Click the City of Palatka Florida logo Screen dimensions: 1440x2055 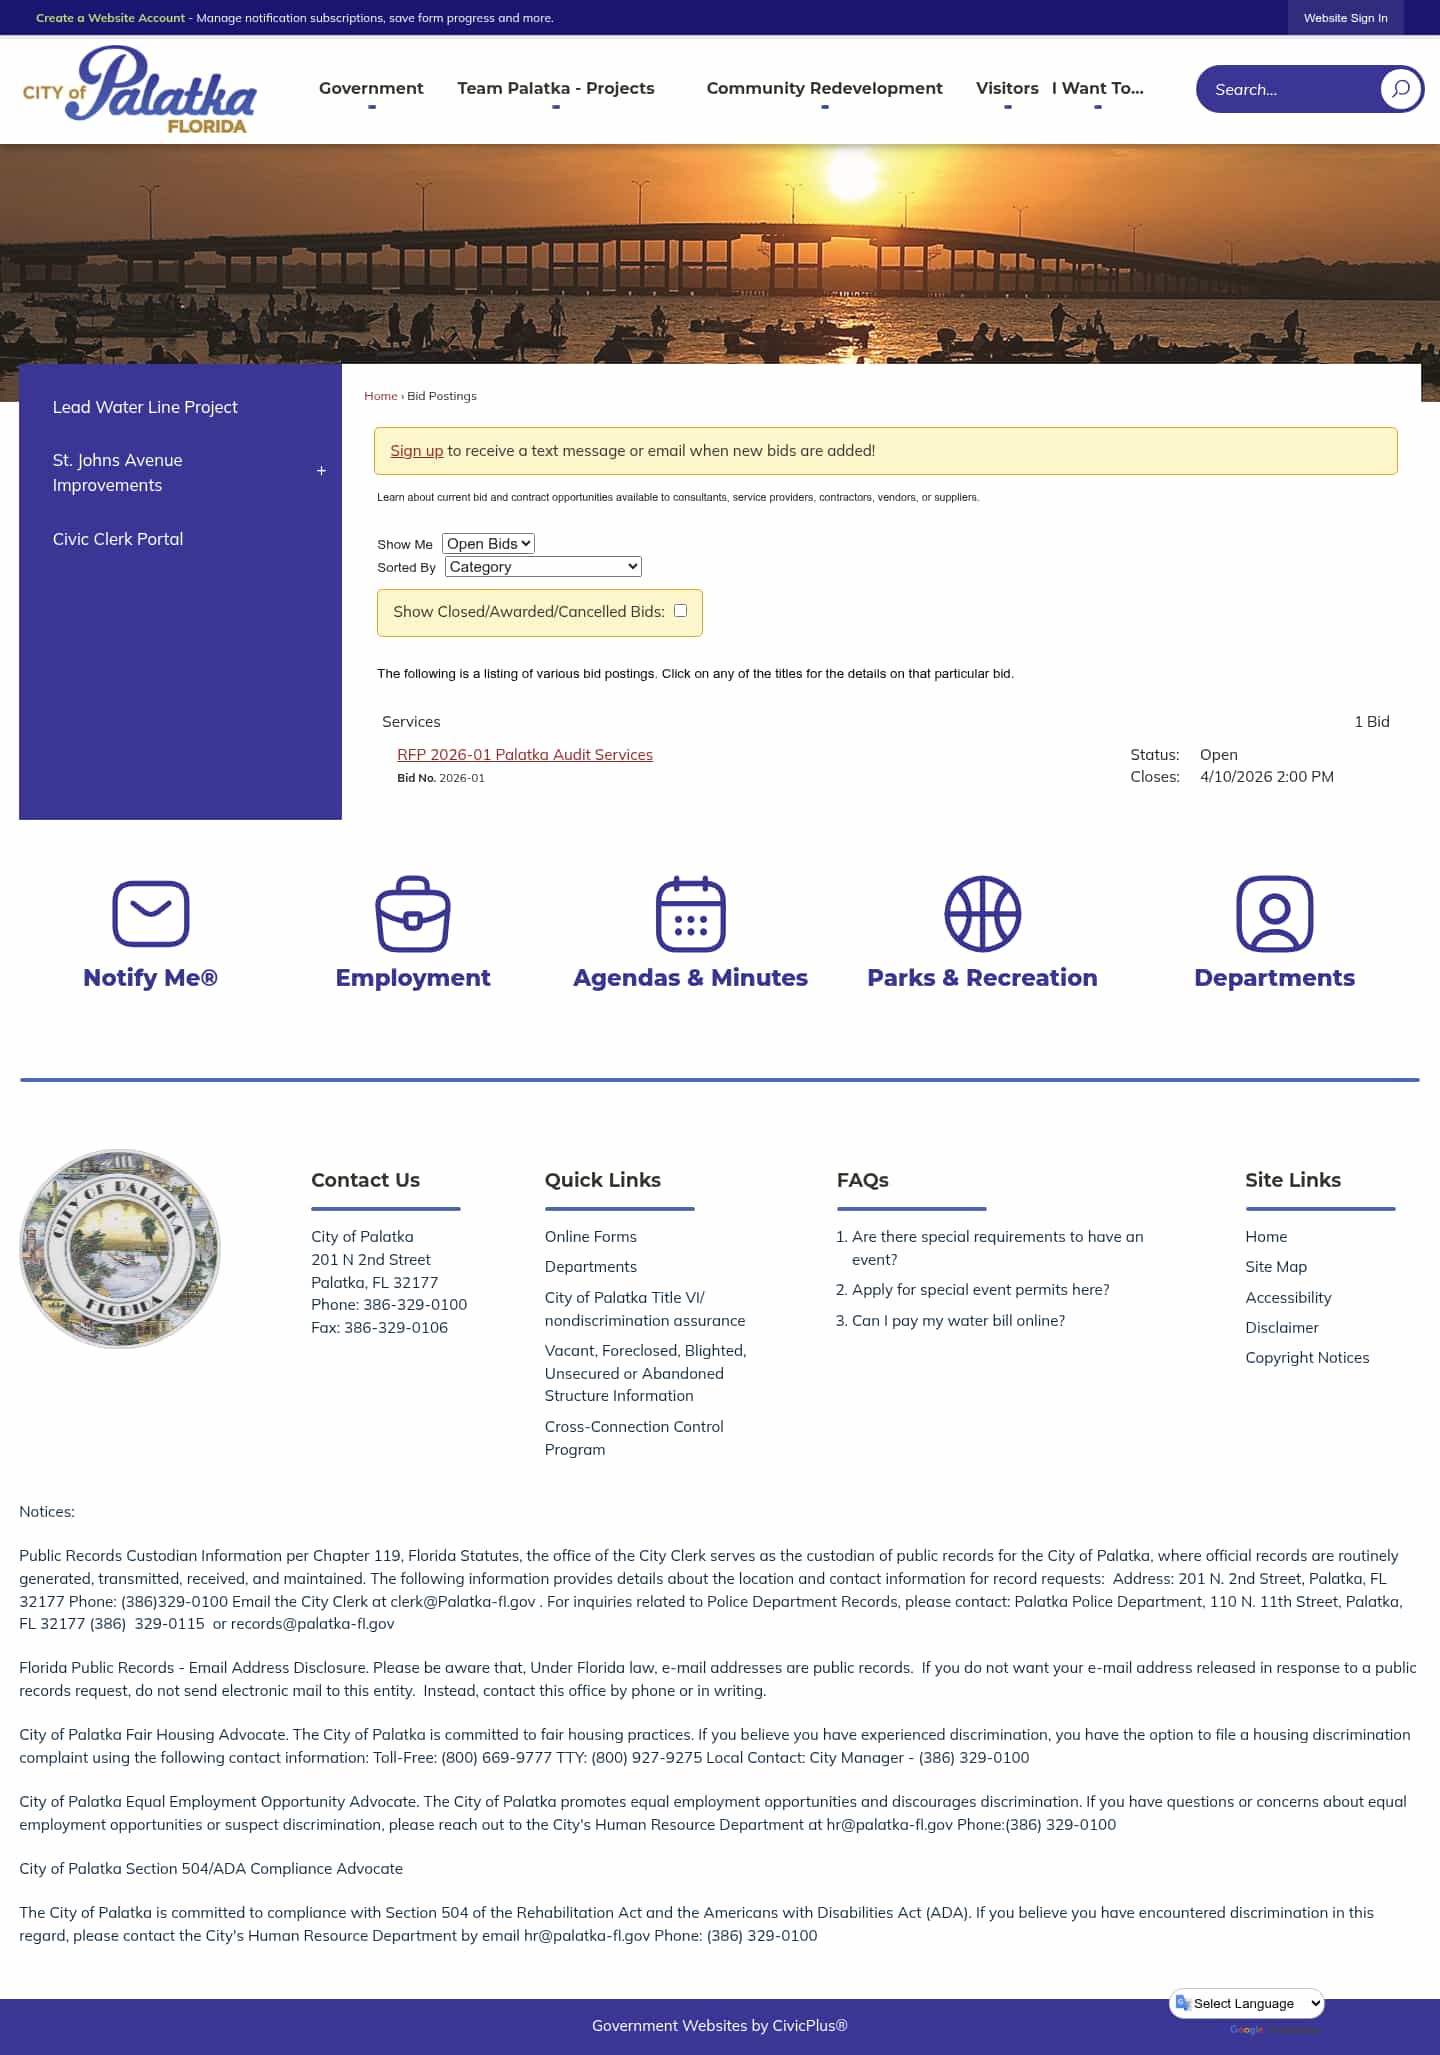140,89
